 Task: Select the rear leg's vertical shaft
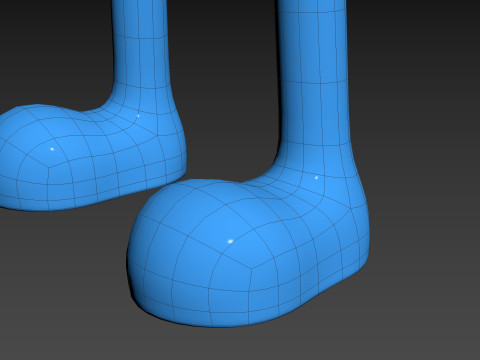pos(141,43)
